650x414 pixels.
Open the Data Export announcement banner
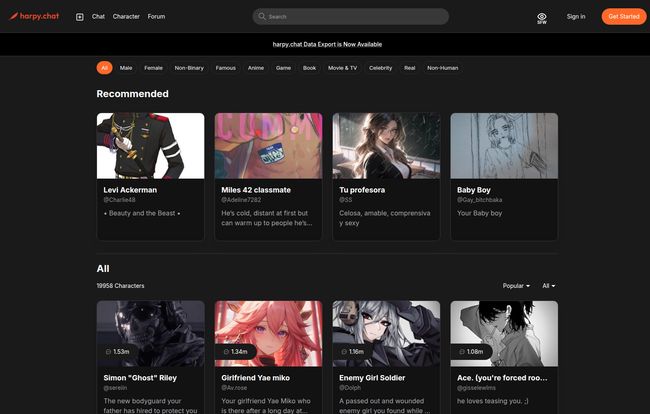(x=327, y=44)
